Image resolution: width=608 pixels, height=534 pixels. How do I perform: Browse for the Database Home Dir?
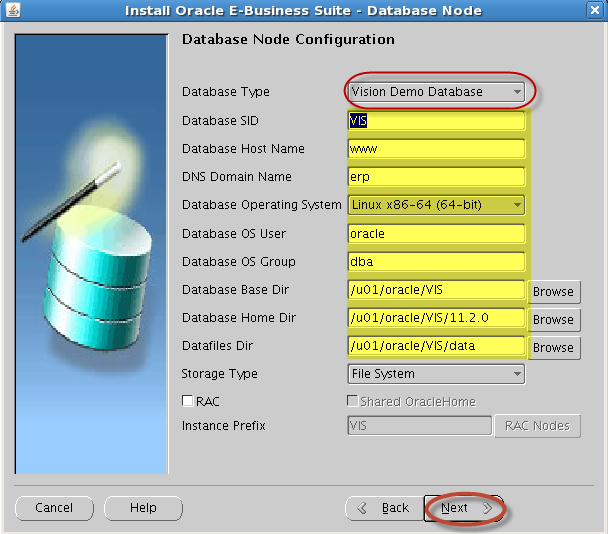[553, 319]
